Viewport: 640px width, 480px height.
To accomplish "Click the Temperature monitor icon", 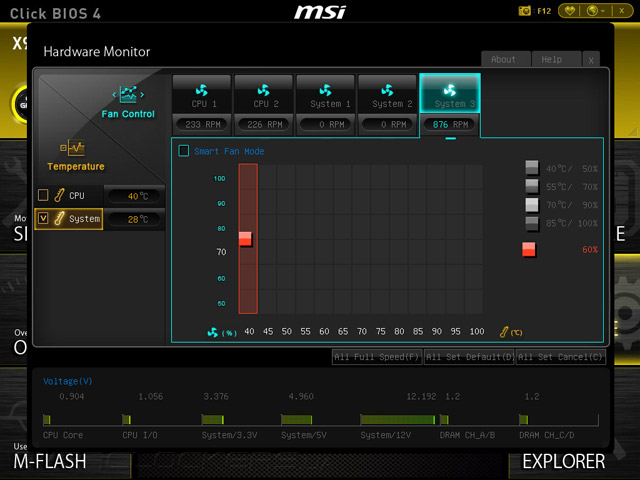I will 73,148.
